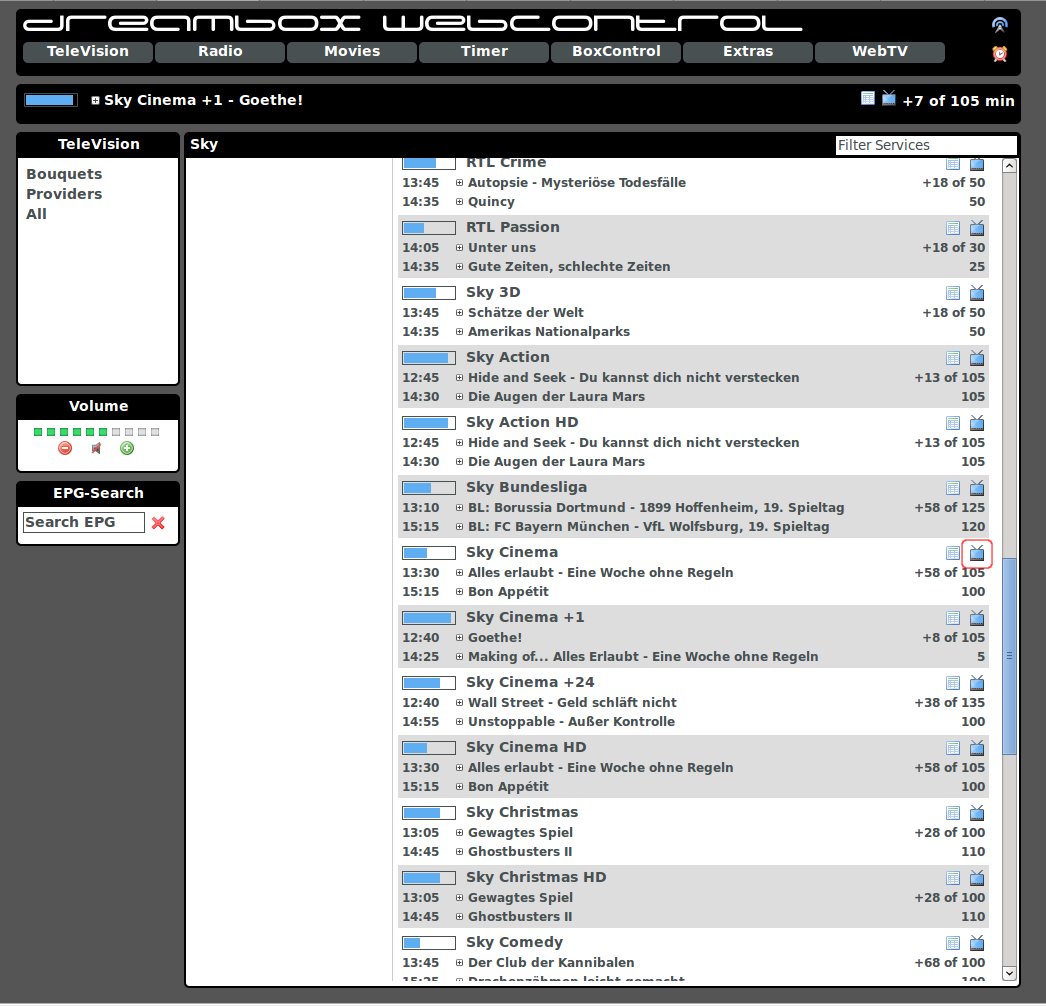The image size is (1046, 1006).
Task: Open EPG icon for Sky Cinema HD
Action: (953, 748)
